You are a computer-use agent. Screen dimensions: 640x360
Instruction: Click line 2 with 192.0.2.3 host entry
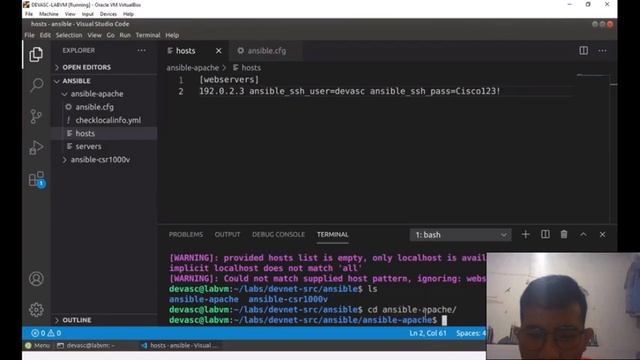point(349,91)
